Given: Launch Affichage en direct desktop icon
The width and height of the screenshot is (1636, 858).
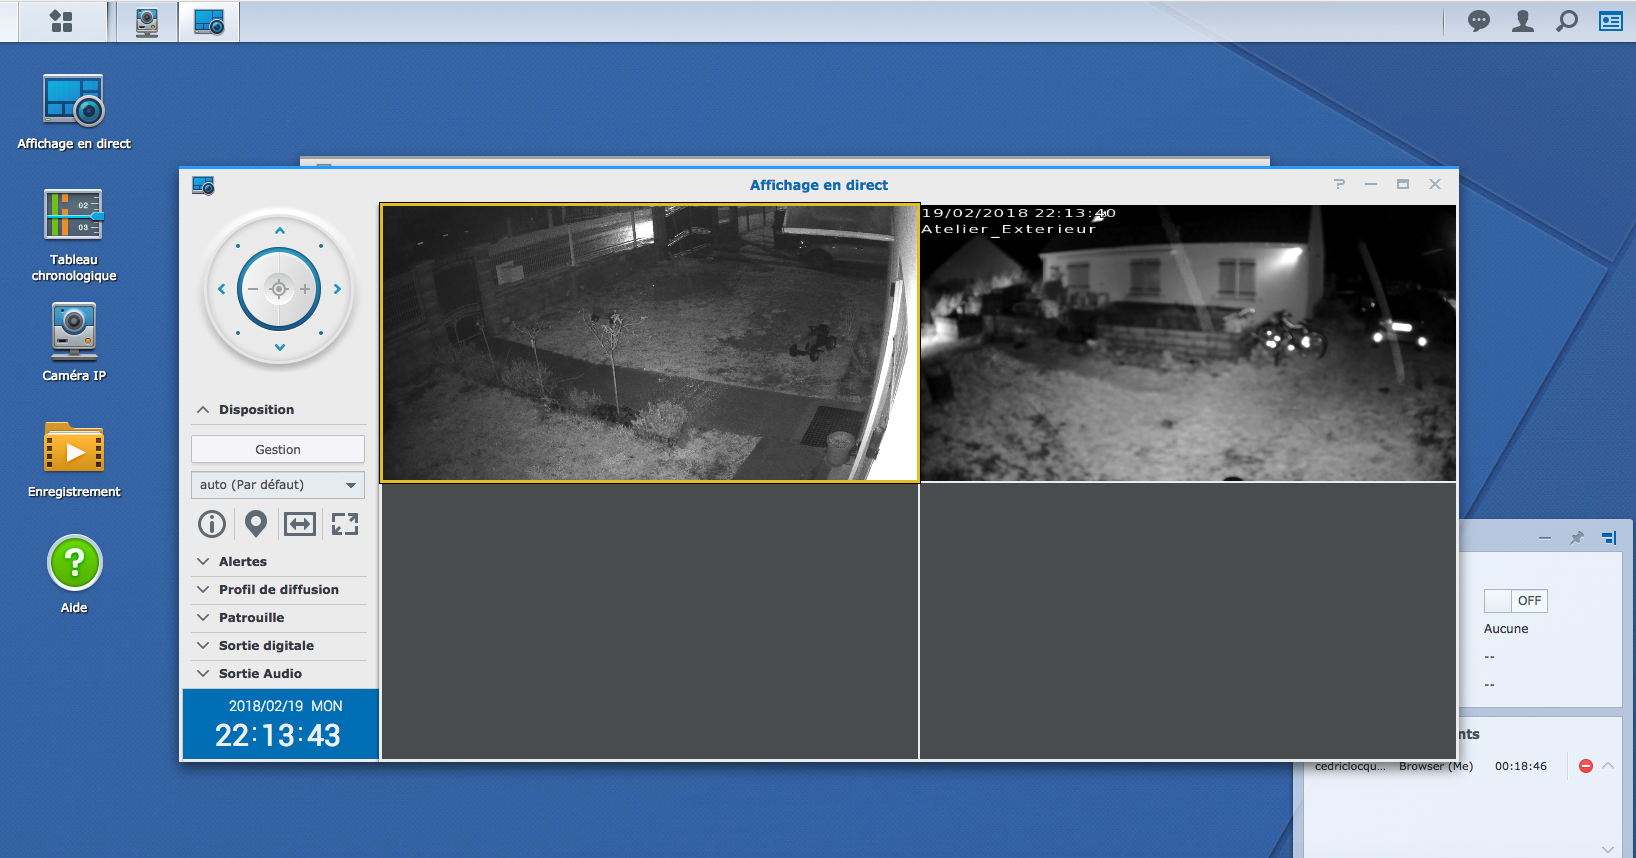Looking at the screenshot, I should click(x=74, y=112).
